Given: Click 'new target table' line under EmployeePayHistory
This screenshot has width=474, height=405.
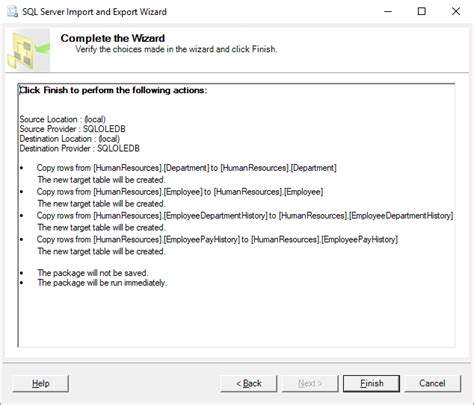Looking at the screenshot, I should [101, 251].
